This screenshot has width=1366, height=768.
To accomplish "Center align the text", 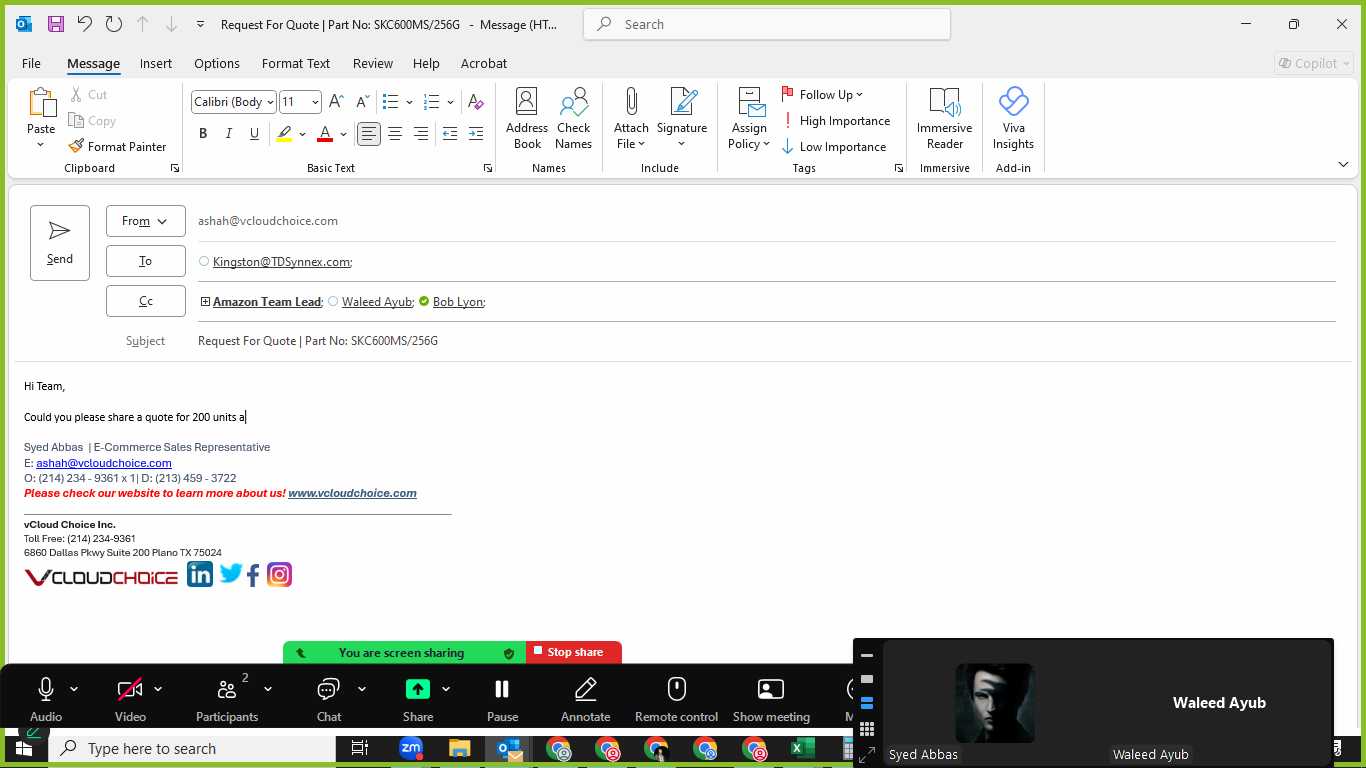I will click(395, 134).
